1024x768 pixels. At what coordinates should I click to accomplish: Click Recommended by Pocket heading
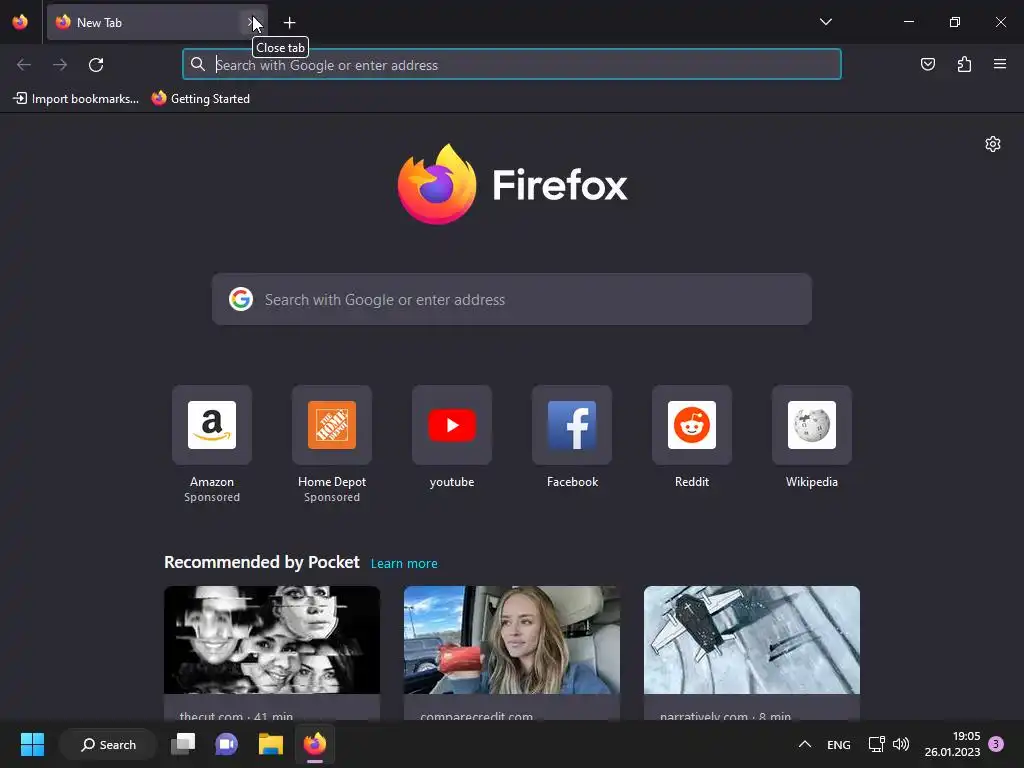(x=262, y=562)
